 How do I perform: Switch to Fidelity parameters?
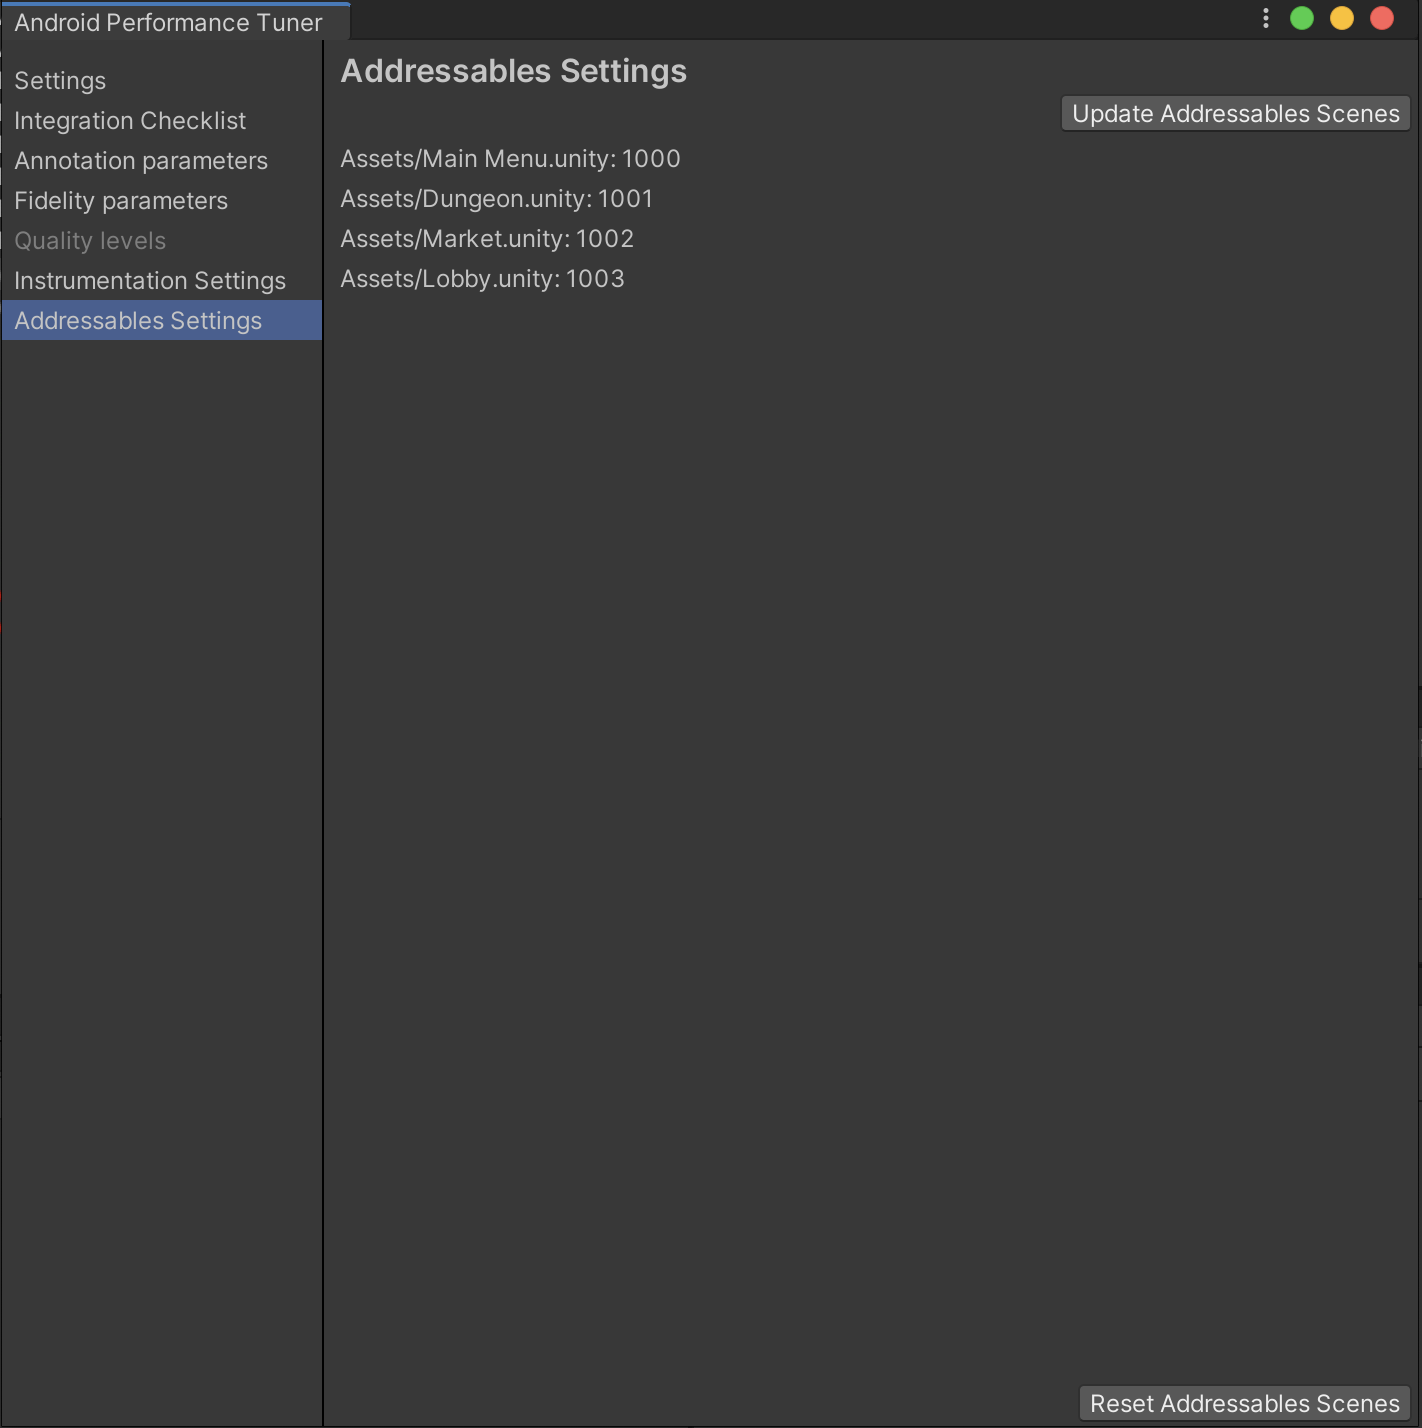(x=121, y=201)
